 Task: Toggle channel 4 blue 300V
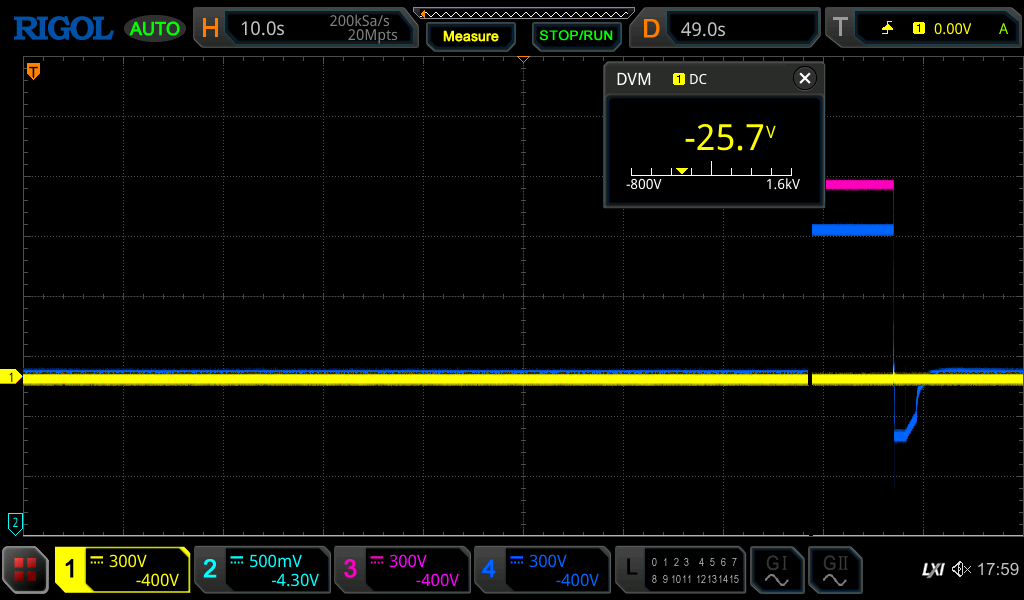[x=542, y=570]
